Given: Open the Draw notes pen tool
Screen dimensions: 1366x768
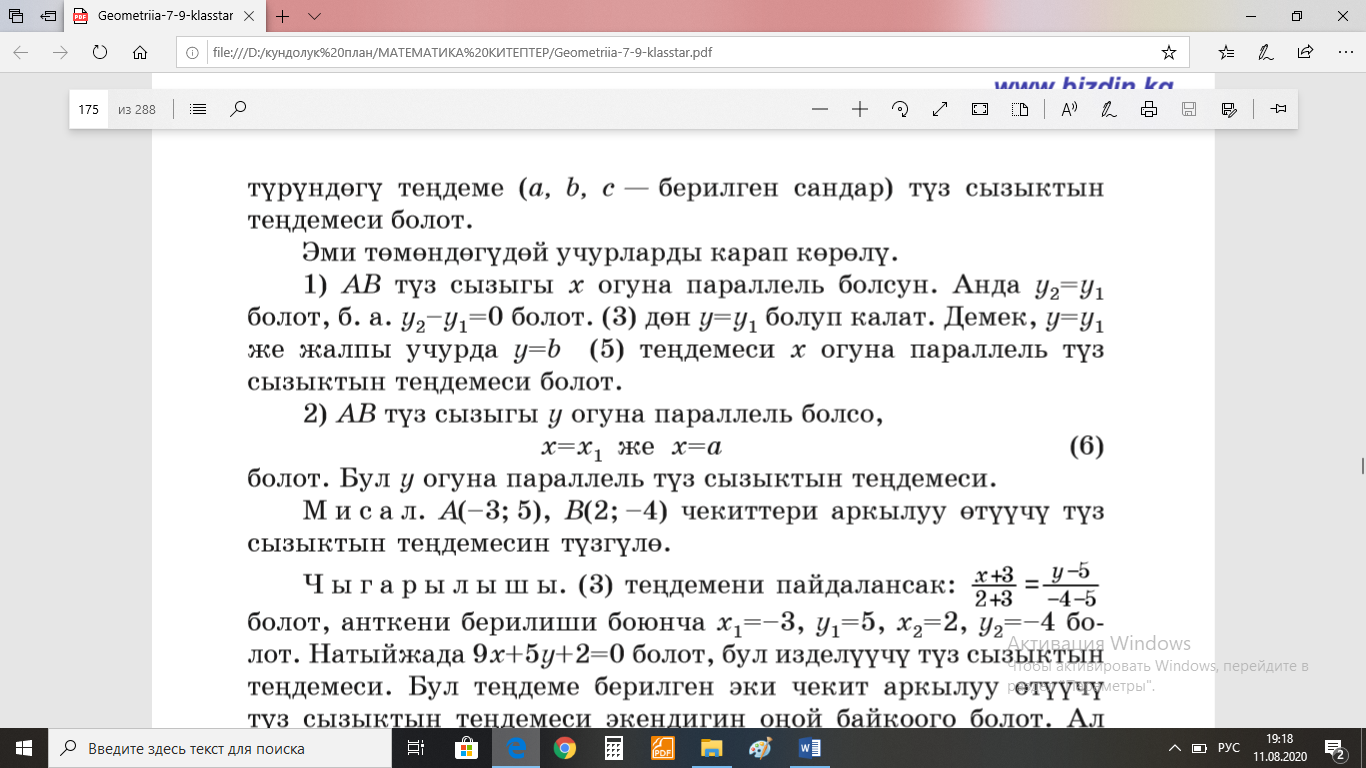Looking at the screenshot, I should point(1109,109).
